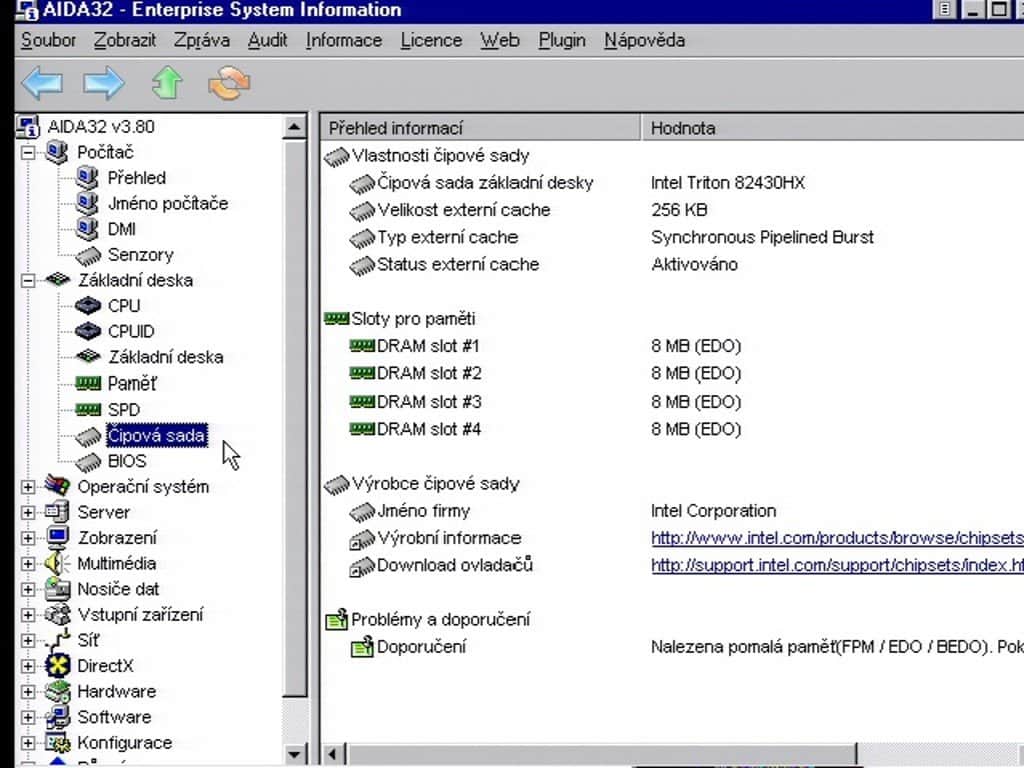Open the Nápověda menu
Screen dimensions: 1024x768
click(645, 40)
